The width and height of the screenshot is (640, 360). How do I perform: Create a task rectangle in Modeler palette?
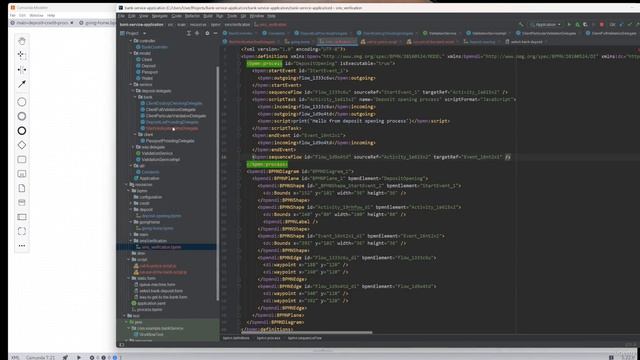click(22, 159)
